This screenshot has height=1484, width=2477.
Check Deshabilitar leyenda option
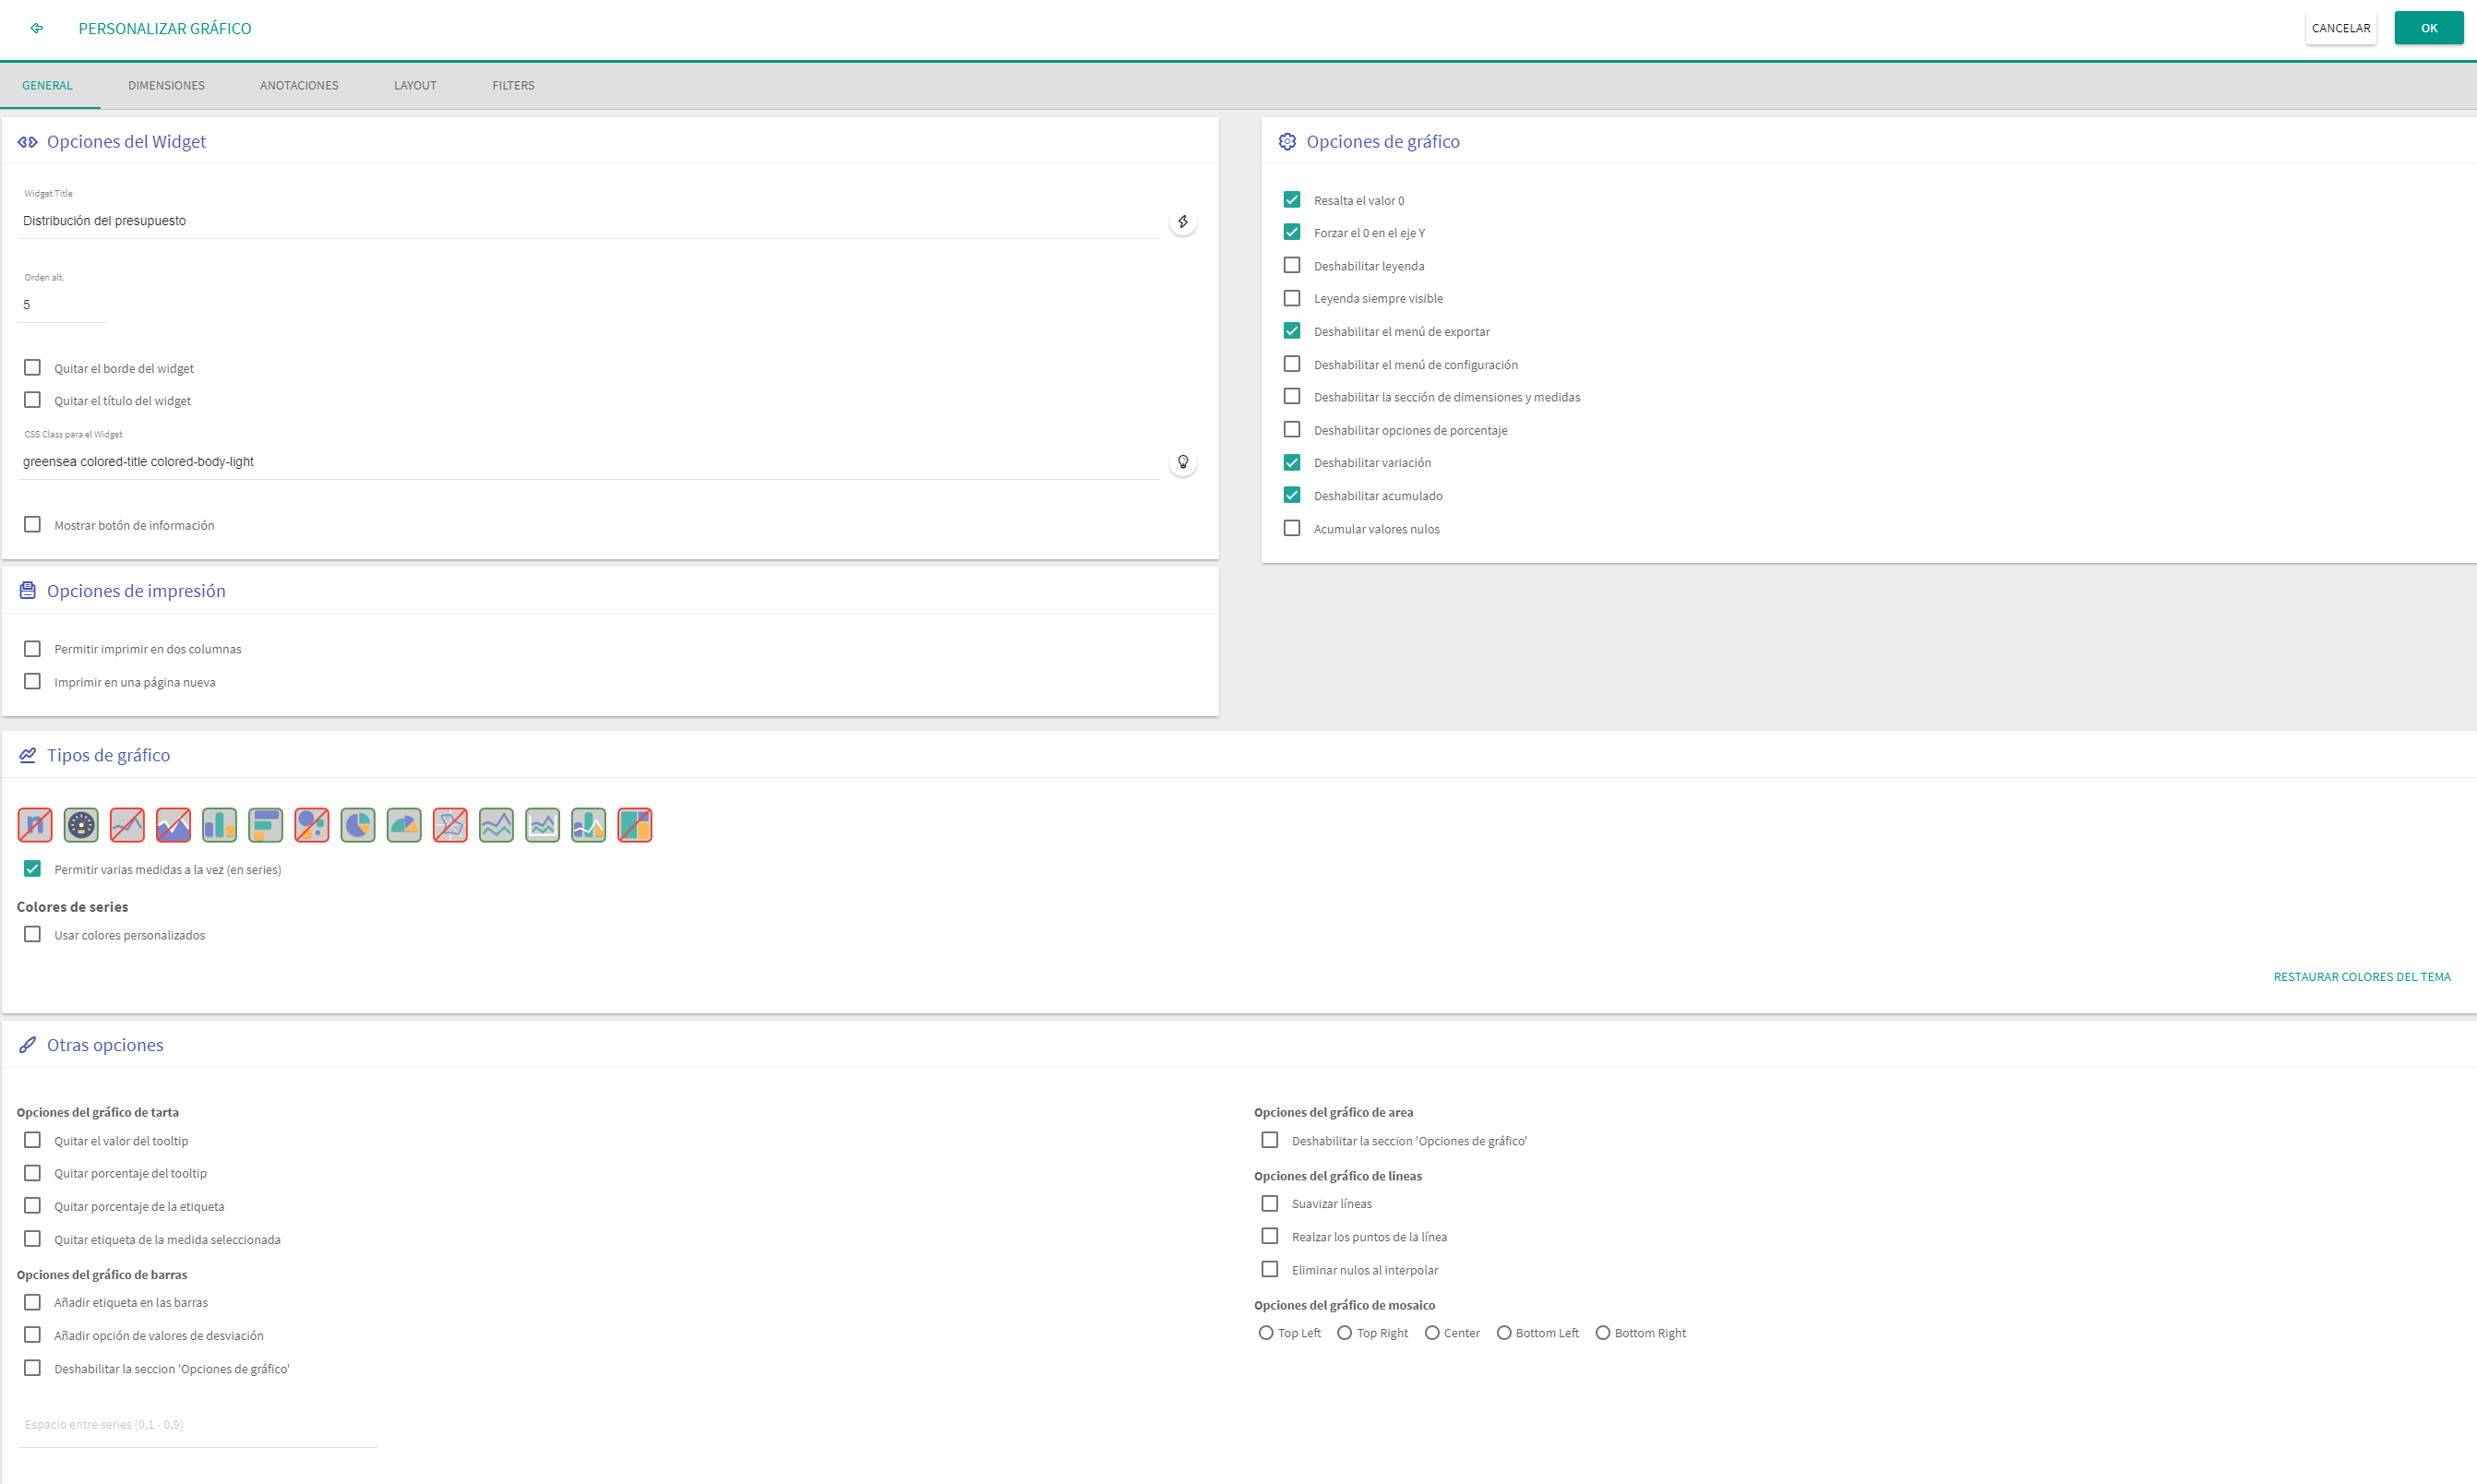[1292, 266]
